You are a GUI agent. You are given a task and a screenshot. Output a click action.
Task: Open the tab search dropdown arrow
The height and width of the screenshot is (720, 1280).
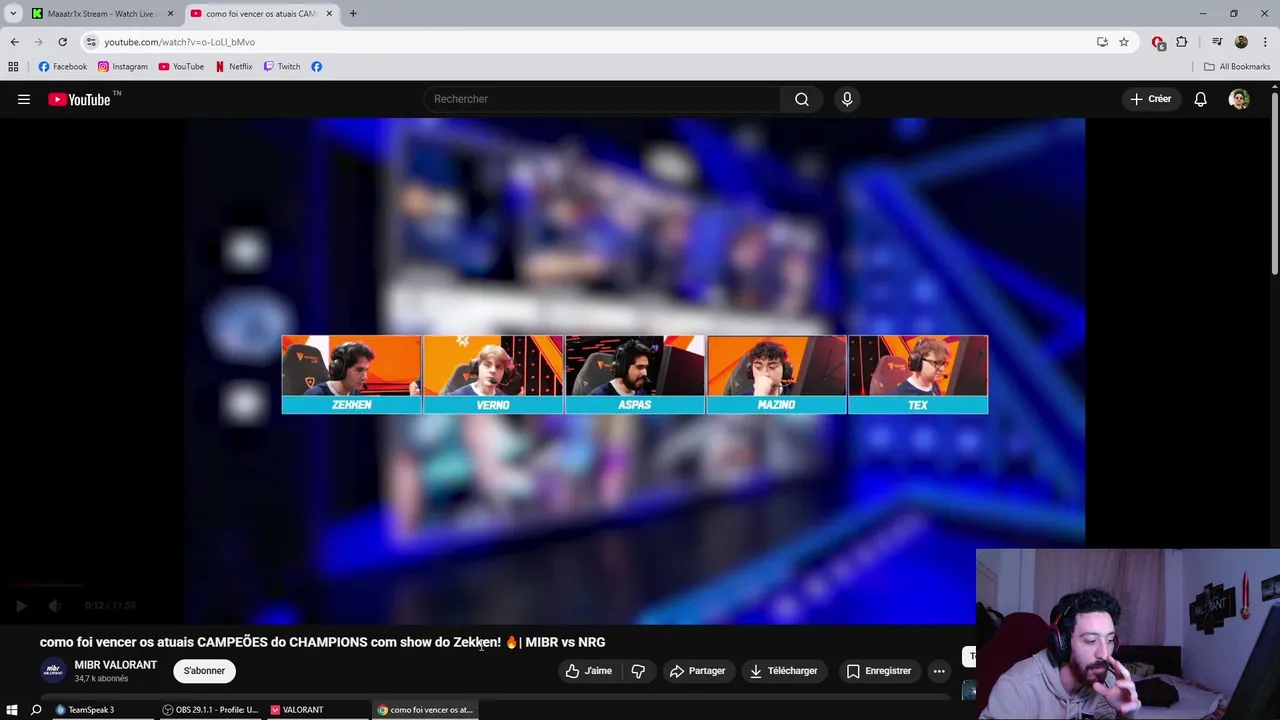coord(12,13)
